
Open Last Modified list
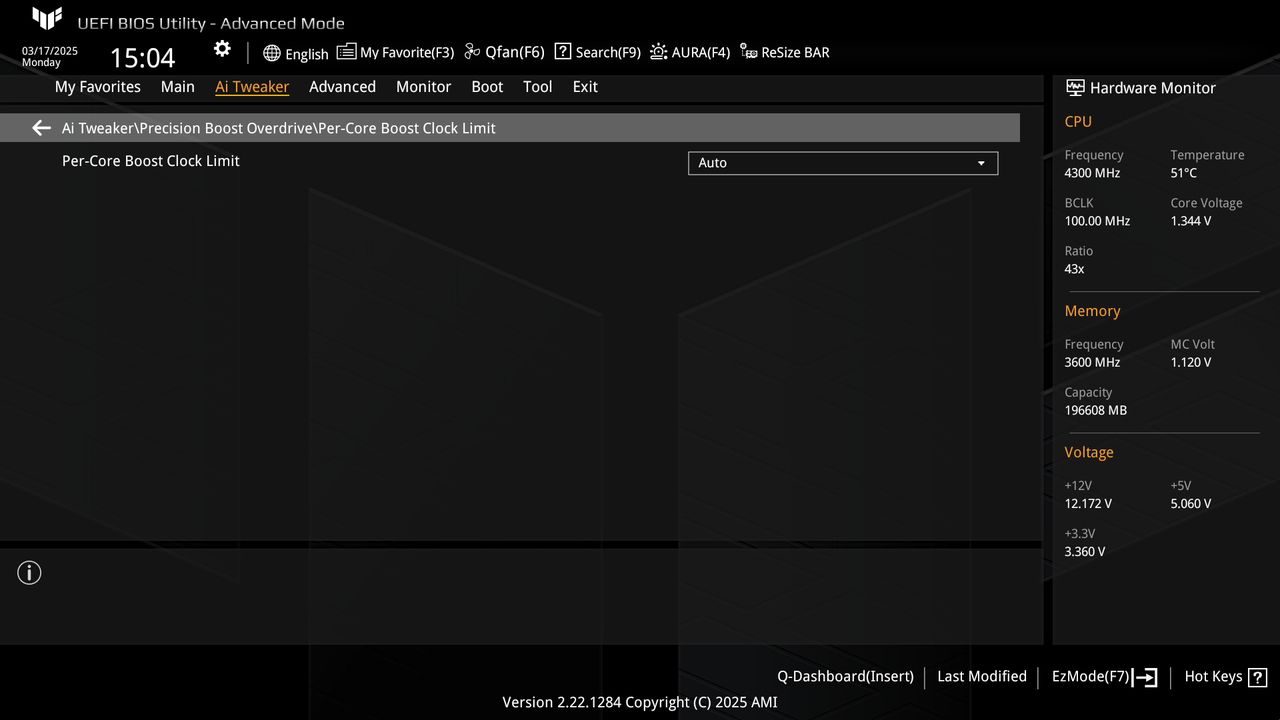982,677
